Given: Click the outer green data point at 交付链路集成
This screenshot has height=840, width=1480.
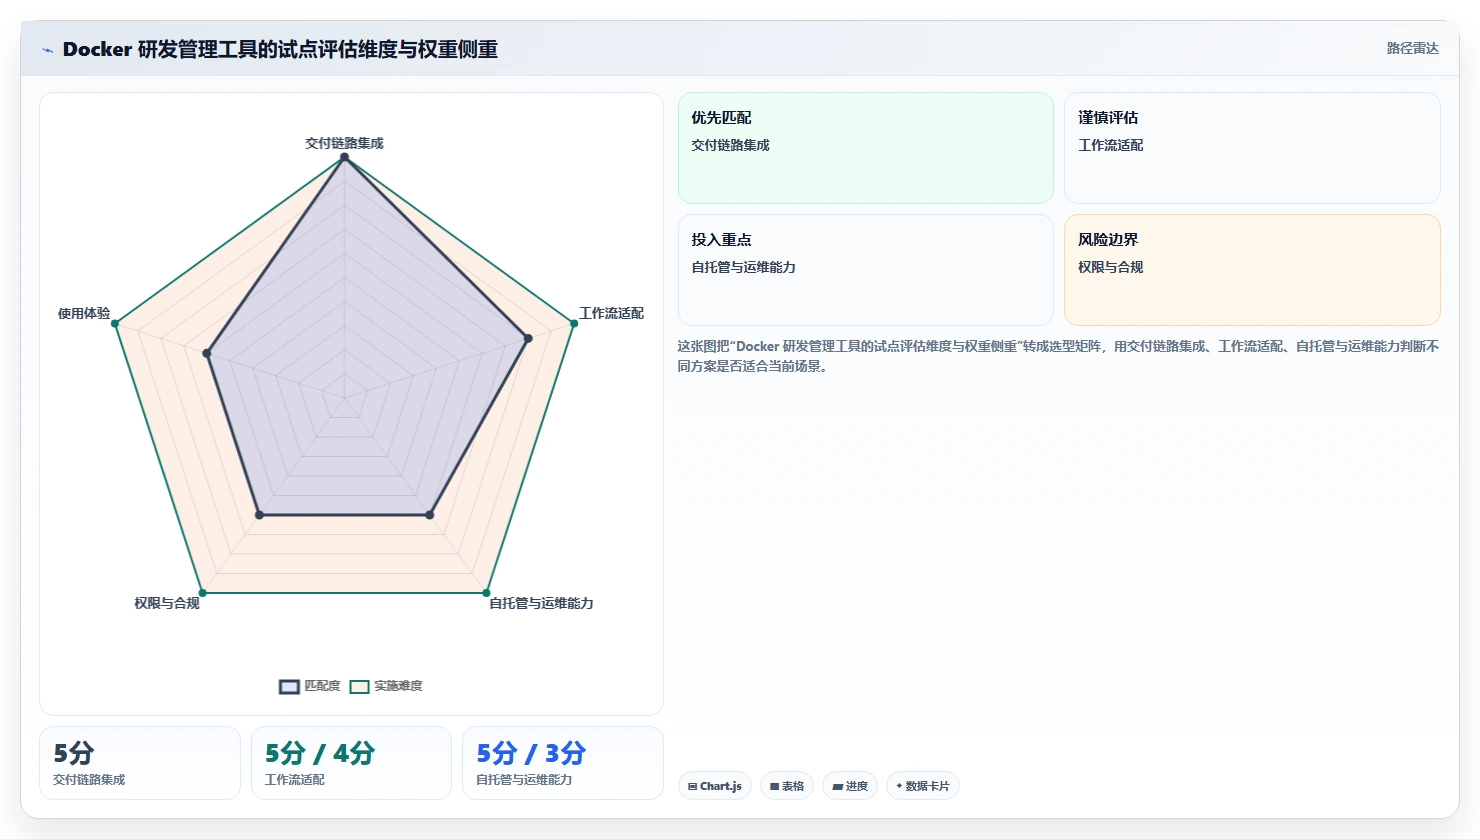Looking at the screenshot, I should 344,157.
